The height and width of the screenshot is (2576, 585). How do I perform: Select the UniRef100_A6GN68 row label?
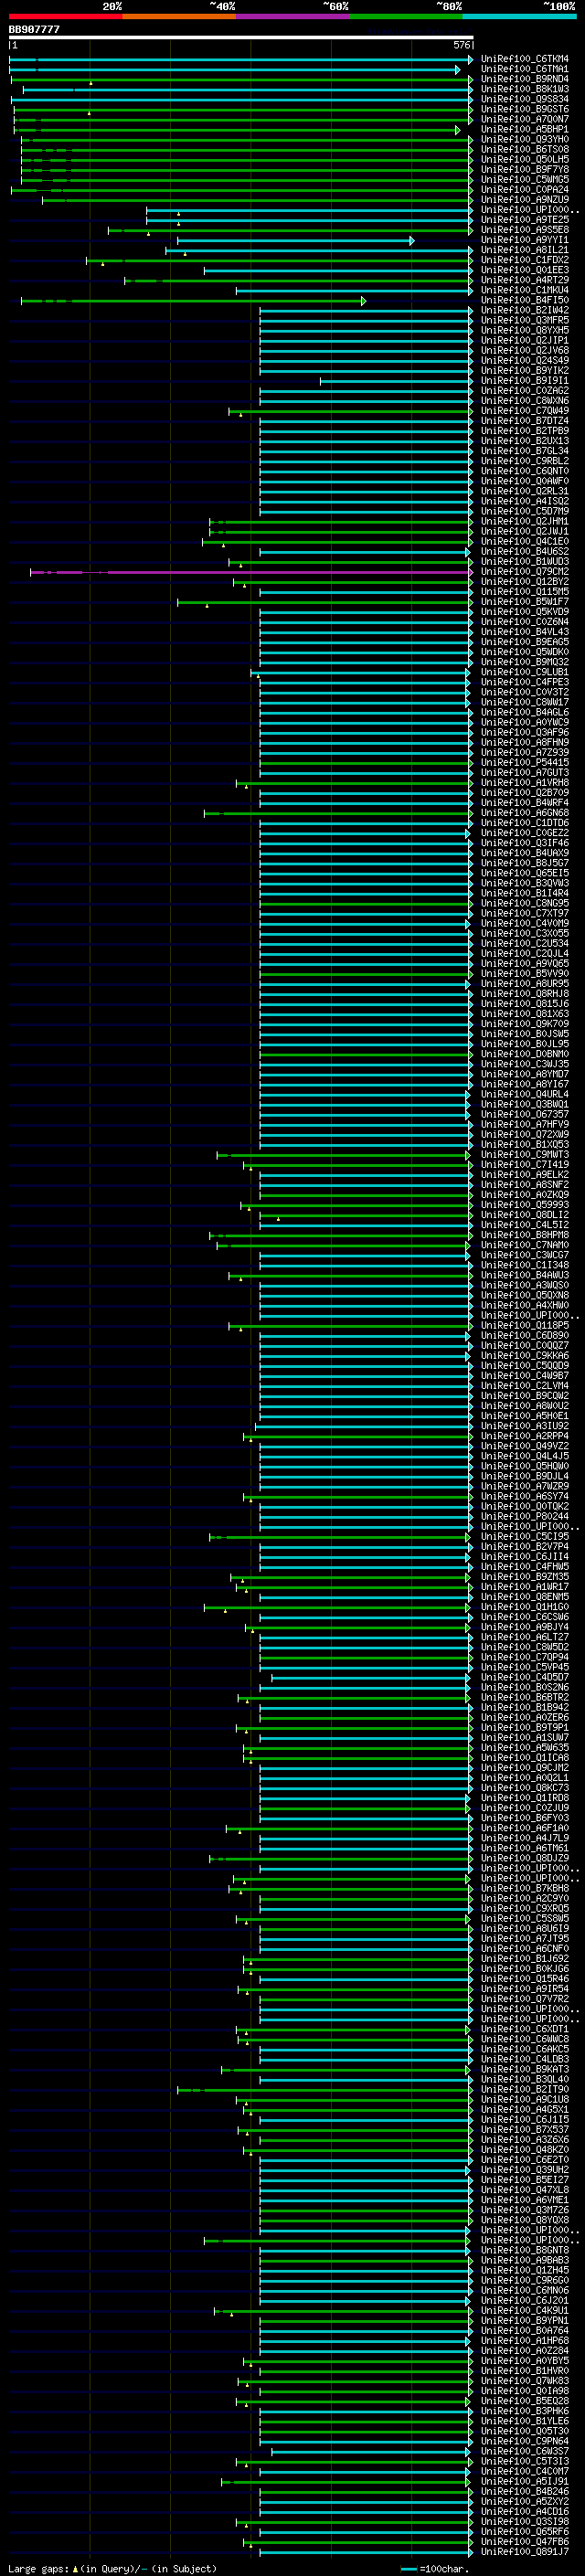pos(525,813)
